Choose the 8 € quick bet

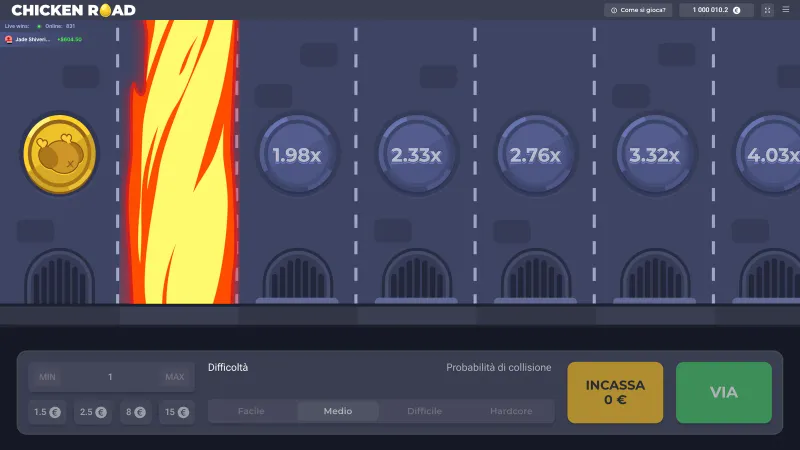(x=136, y=412)
